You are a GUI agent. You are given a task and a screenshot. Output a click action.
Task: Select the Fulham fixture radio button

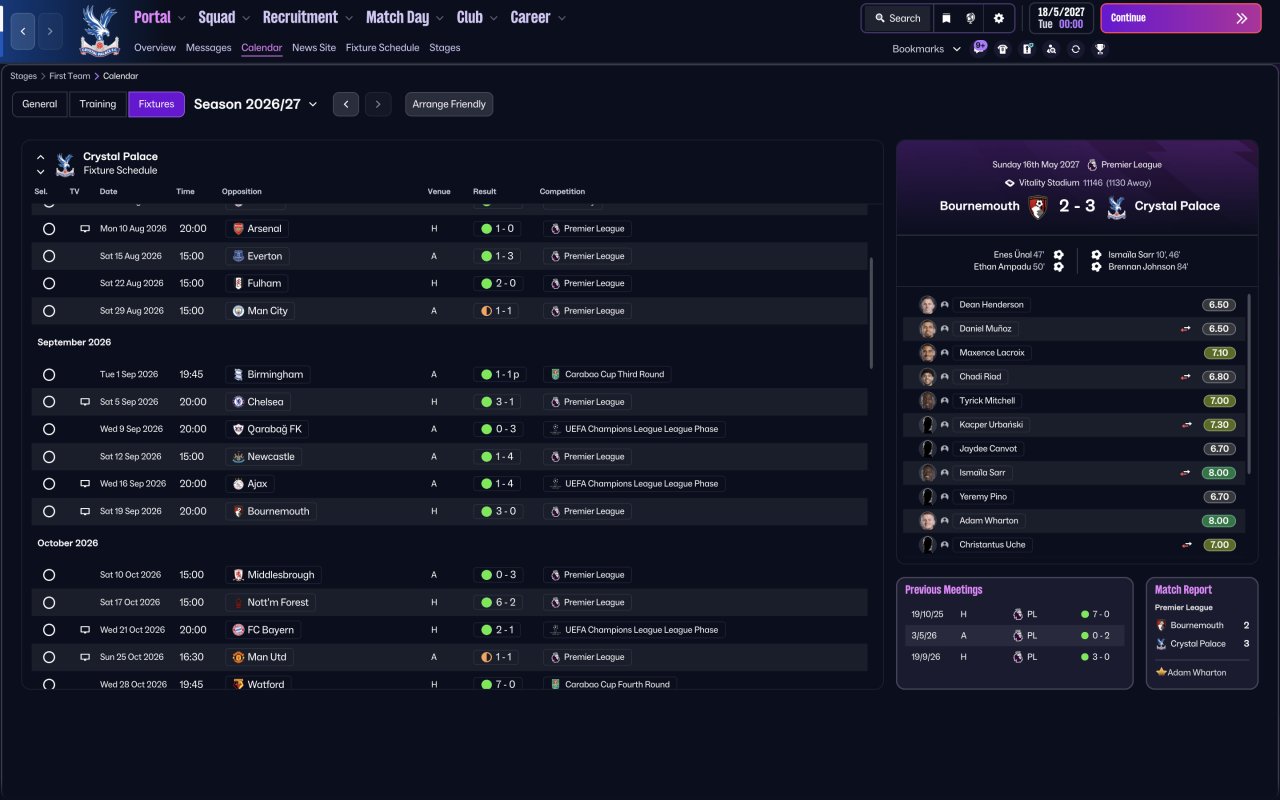coord(48,284)
